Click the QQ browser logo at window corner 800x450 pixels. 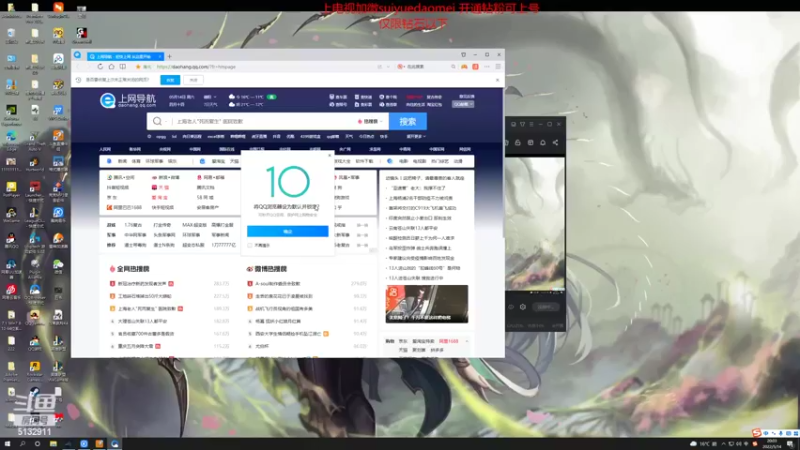78,55
